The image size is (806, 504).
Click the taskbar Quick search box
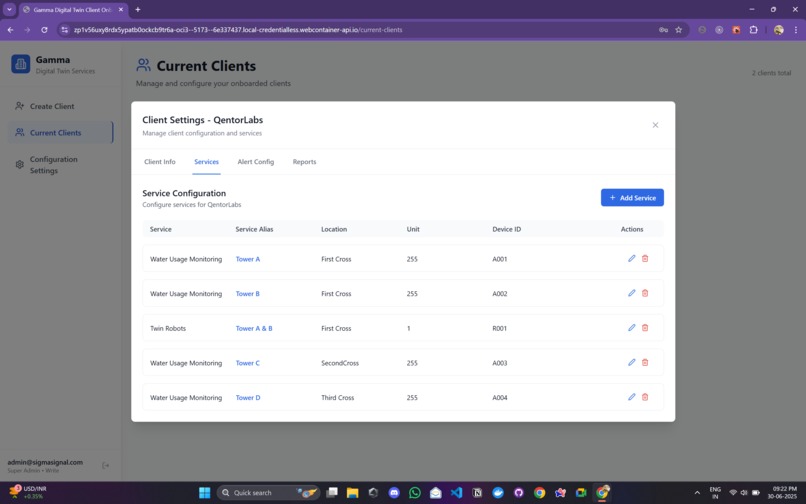coord(268,492)
